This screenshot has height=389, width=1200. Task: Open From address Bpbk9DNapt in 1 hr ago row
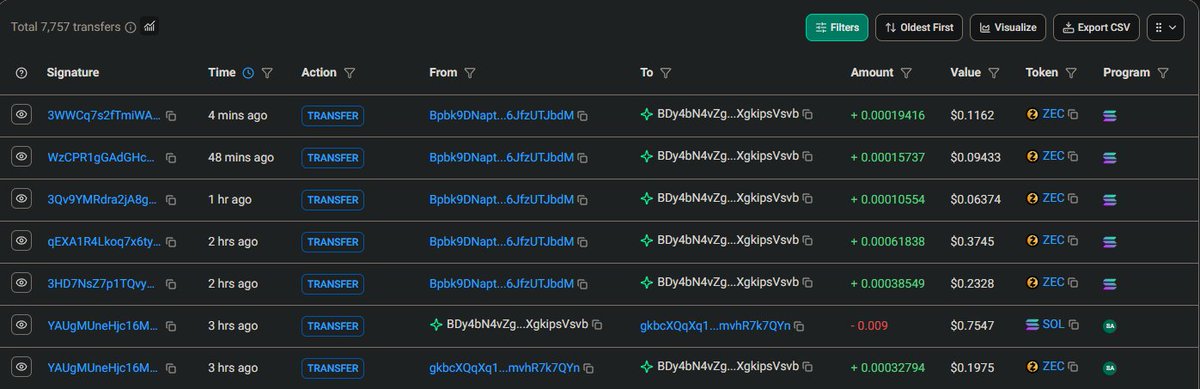click(x=501, y=200)
